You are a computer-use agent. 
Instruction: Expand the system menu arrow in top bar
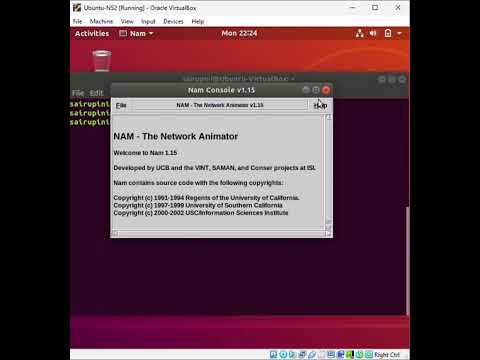399,33
